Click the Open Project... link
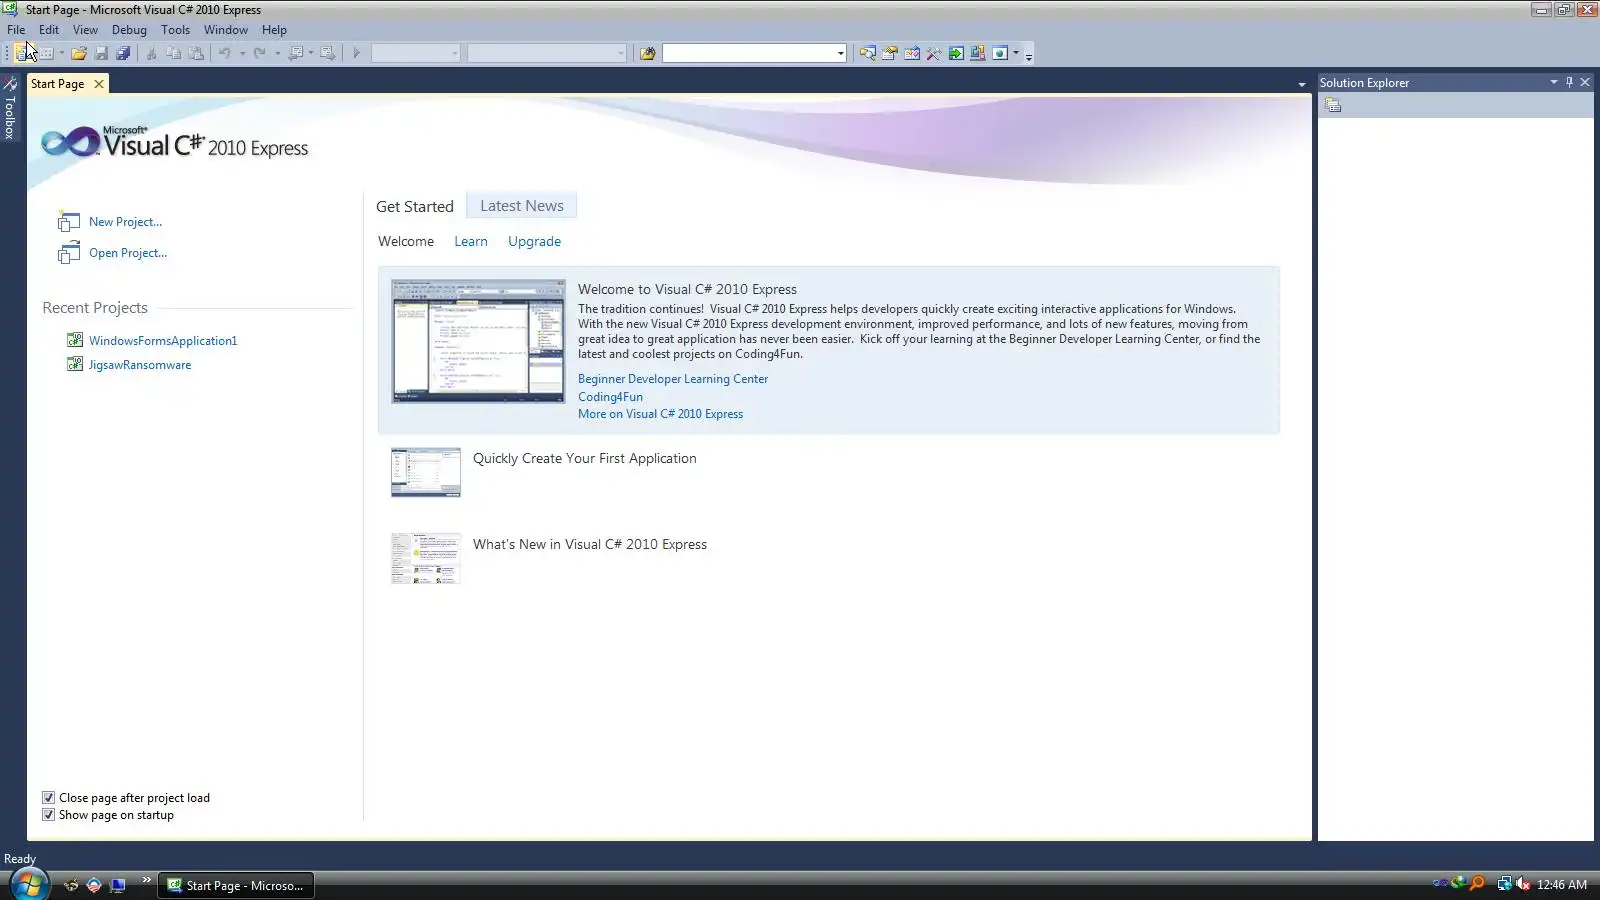Image resolution: width=1600 pixels, height=900 pixels. (x=128, y=253)
